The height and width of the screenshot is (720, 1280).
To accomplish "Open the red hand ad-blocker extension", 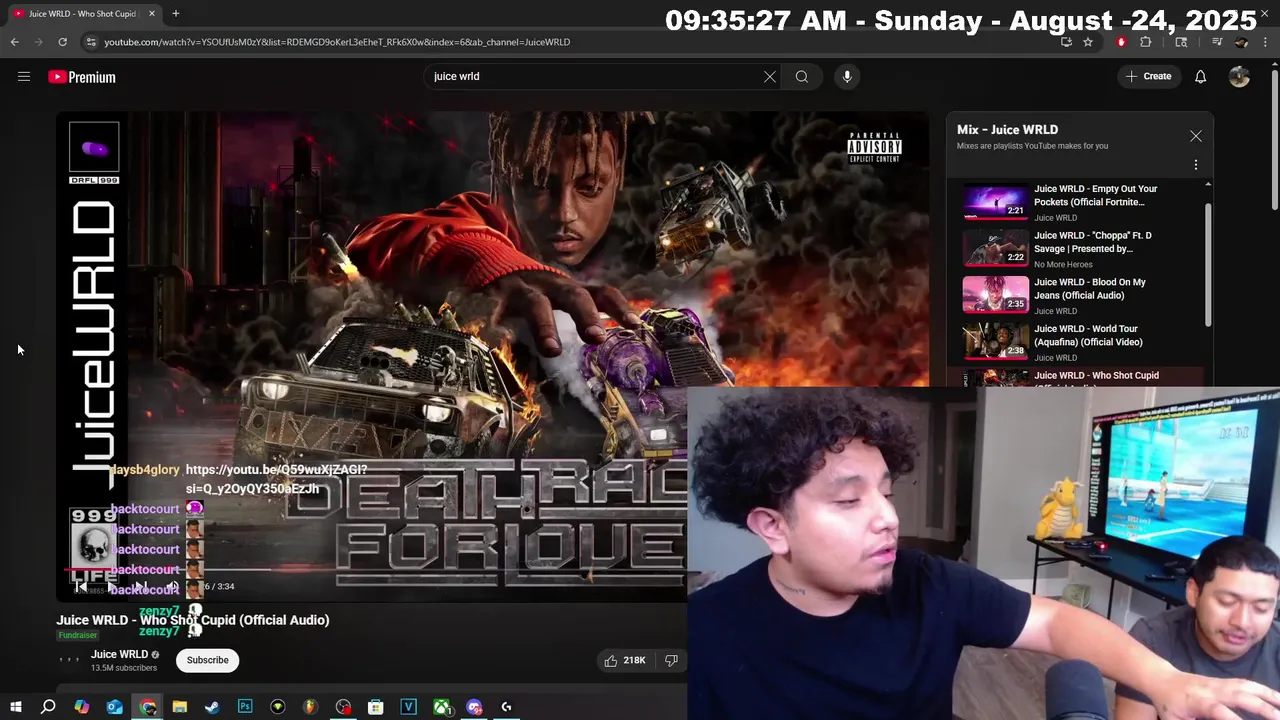I will 1121,42.
